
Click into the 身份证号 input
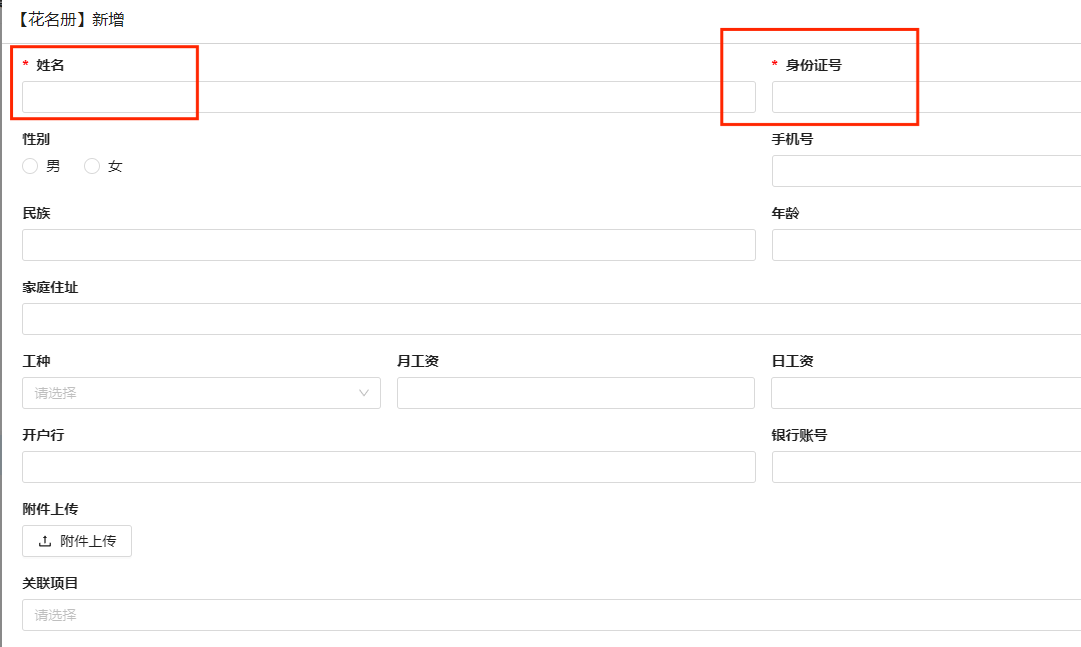925,97
